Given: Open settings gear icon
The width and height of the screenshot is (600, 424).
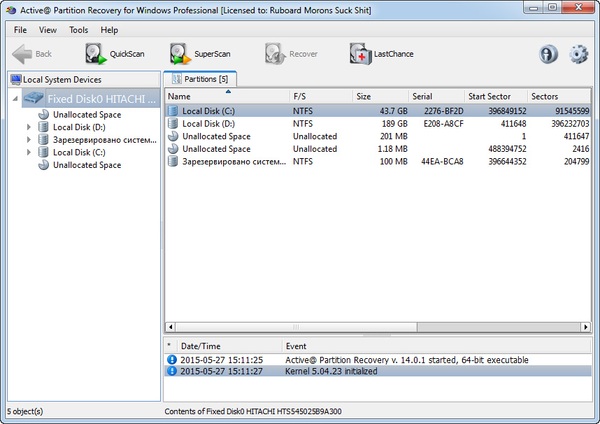Looking at the screenshot, I should 578,54.
